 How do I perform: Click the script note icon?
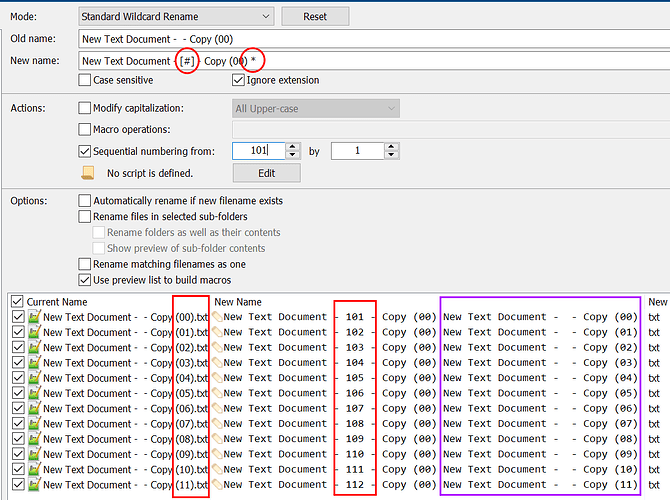pos(88,173)
